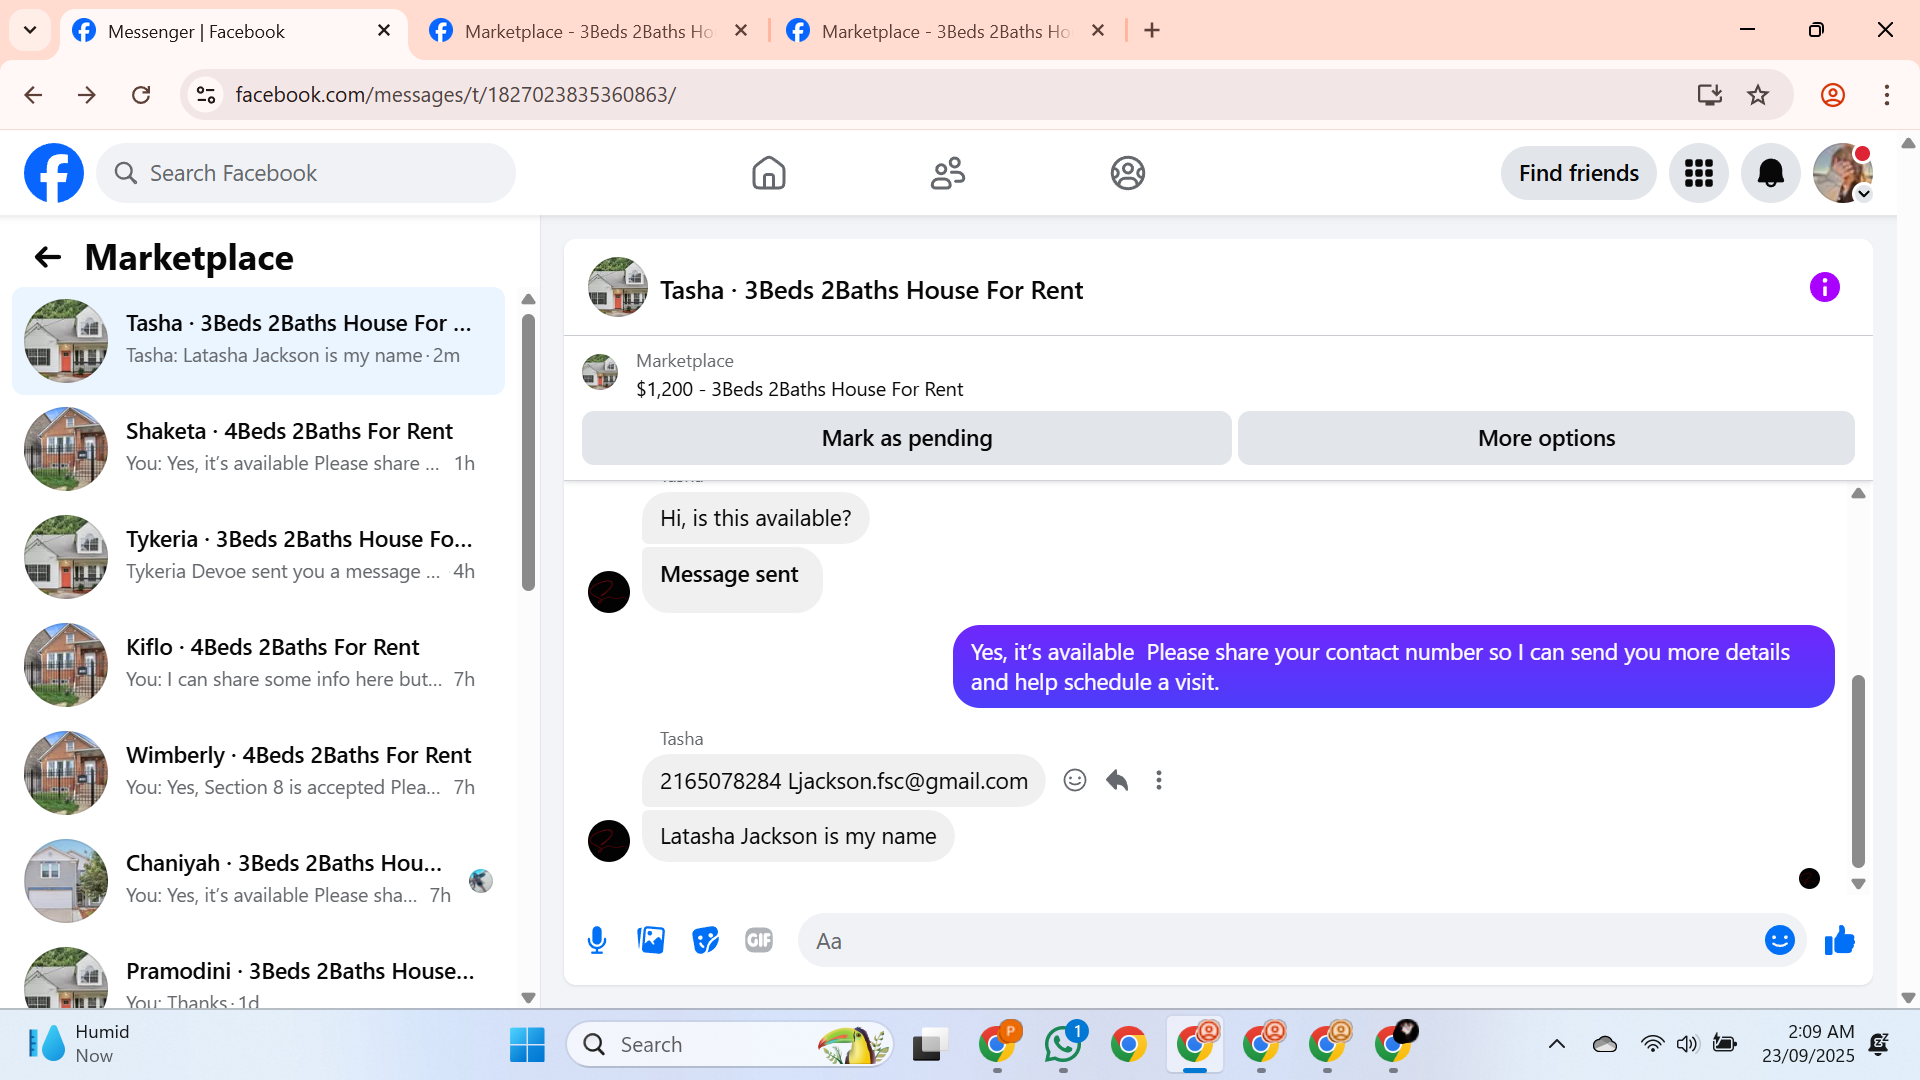Open the Tykeria 3Beds 2Baths conversation
The image size is (1920, 1080).
[x=258, y=557]
